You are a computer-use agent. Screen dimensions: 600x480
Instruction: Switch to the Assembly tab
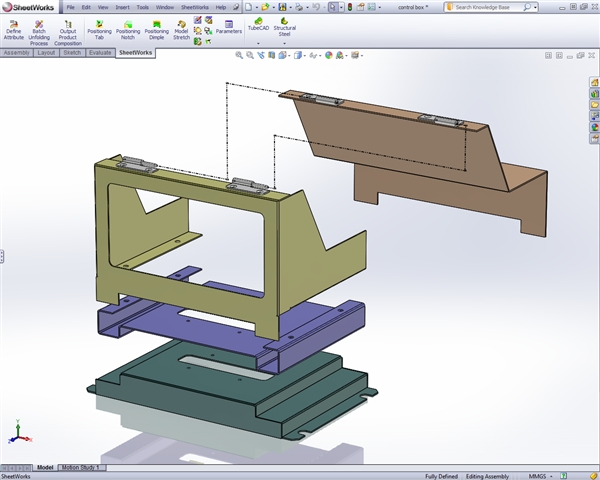[x=17, y=52]
